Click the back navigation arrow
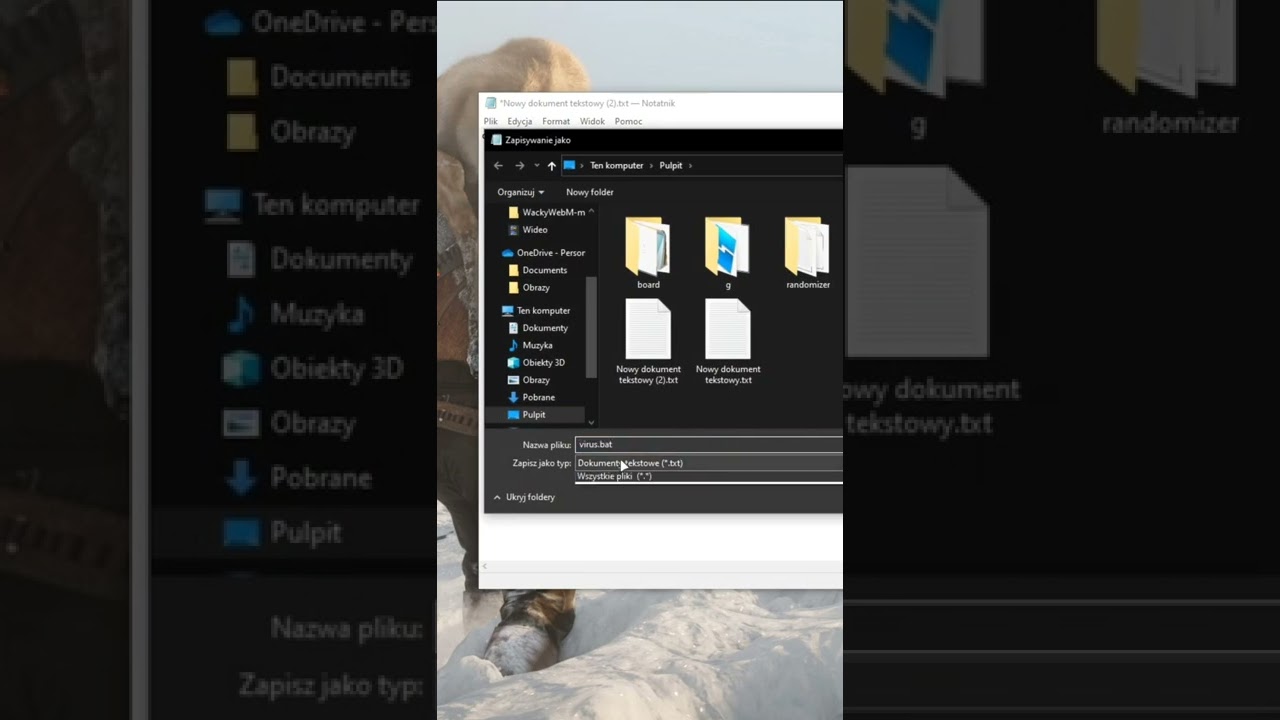Image resolution: width=1280 pixels, height=720 pixels. (498, 166)
